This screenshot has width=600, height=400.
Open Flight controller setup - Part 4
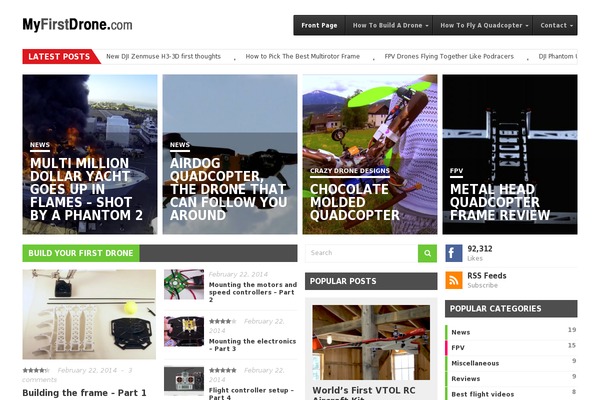coord(251,393)
